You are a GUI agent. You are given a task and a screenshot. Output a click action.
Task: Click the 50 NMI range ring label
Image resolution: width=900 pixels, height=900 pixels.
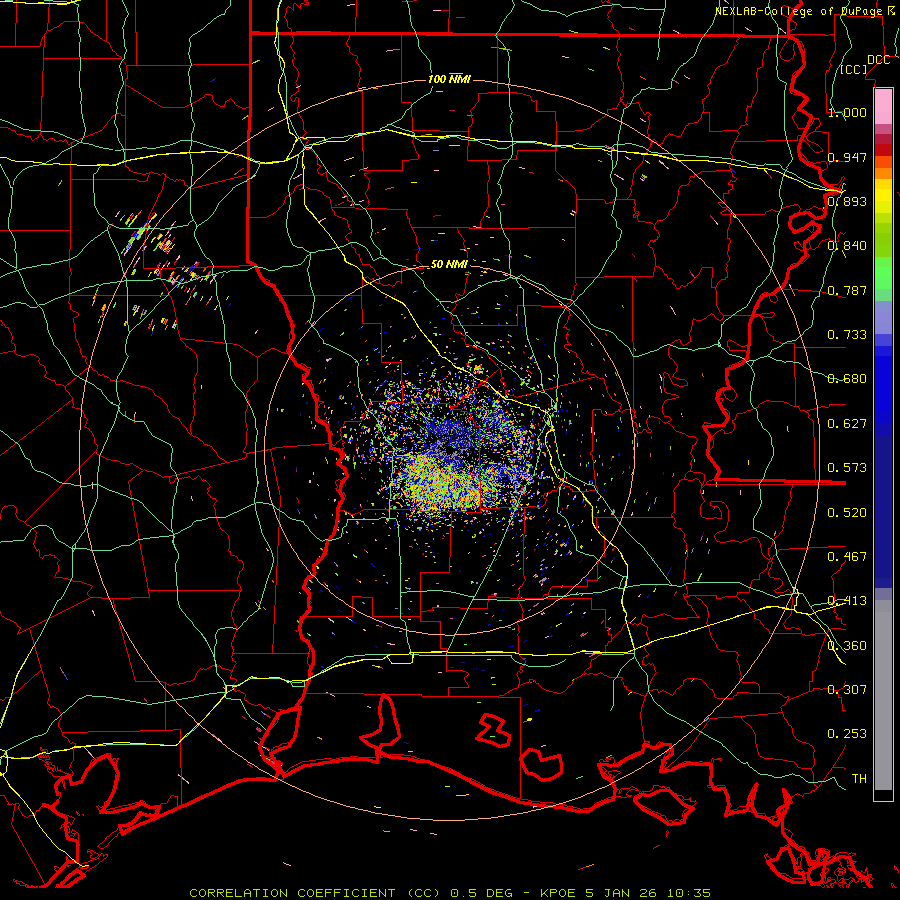coord(449,264)
